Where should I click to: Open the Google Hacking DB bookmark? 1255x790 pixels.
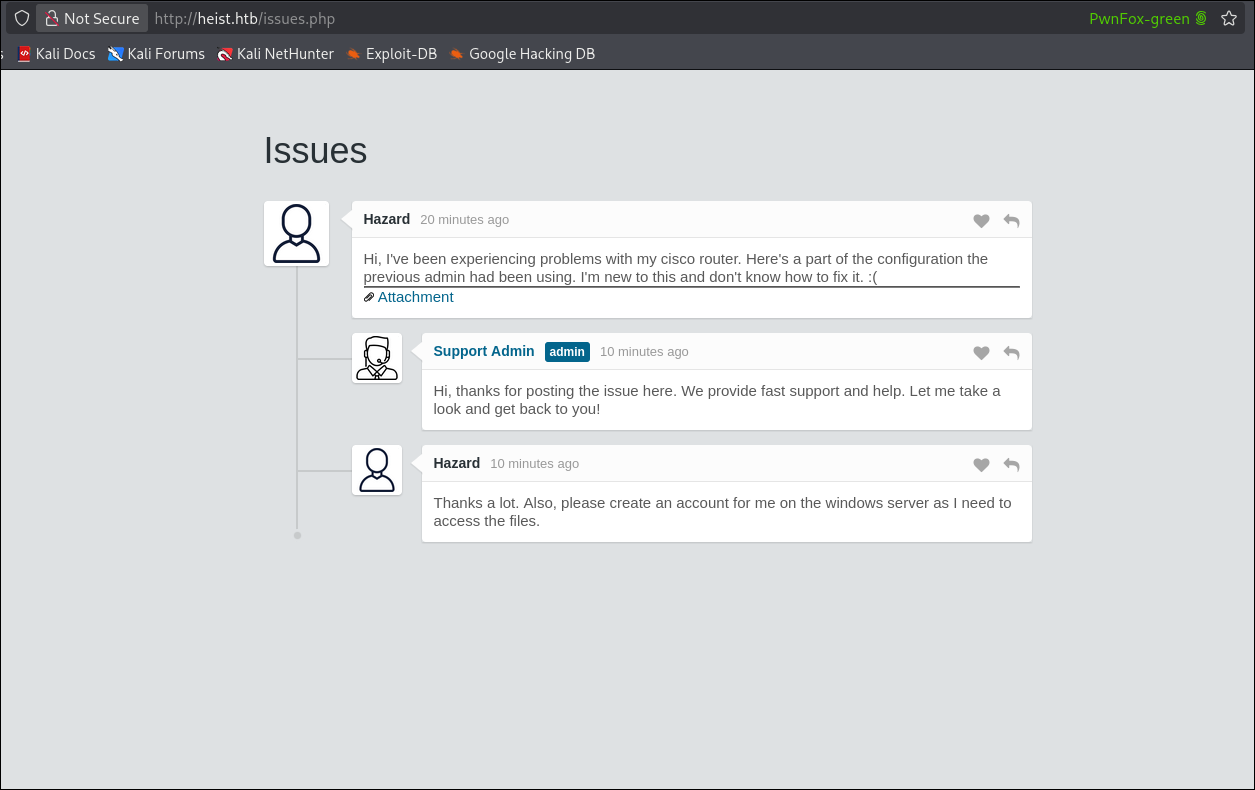click(521, 54)
